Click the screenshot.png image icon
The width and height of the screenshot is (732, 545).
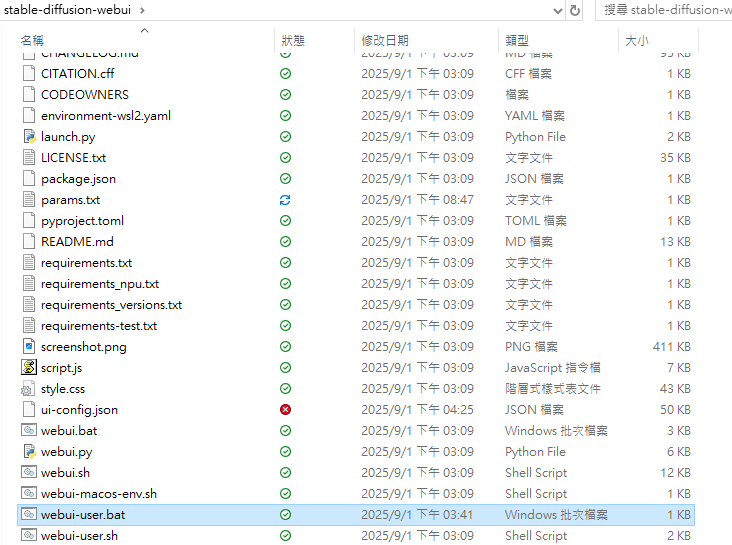(x=29, y=347)
